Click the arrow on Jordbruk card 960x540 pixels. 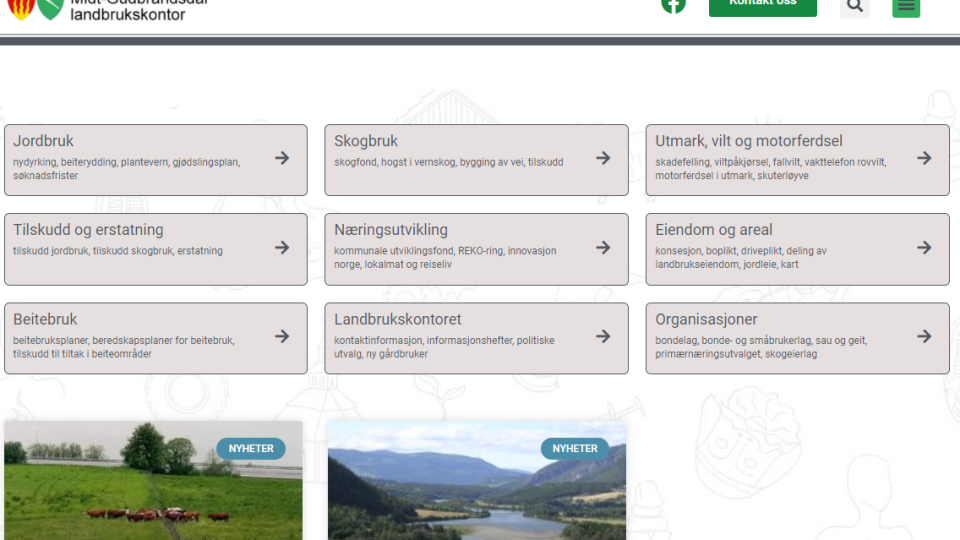point(282,158)
